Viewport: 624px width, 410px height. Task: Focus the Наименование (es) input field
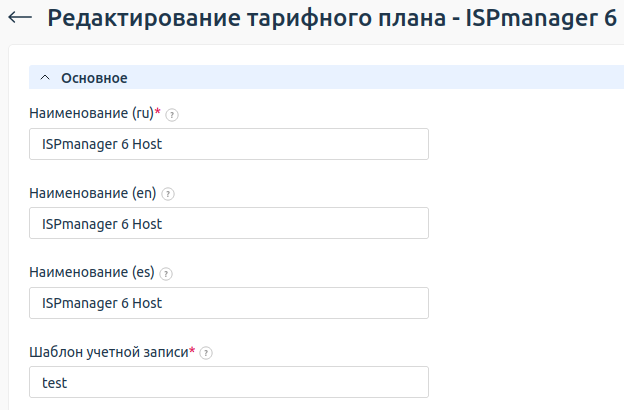[229, 302]
